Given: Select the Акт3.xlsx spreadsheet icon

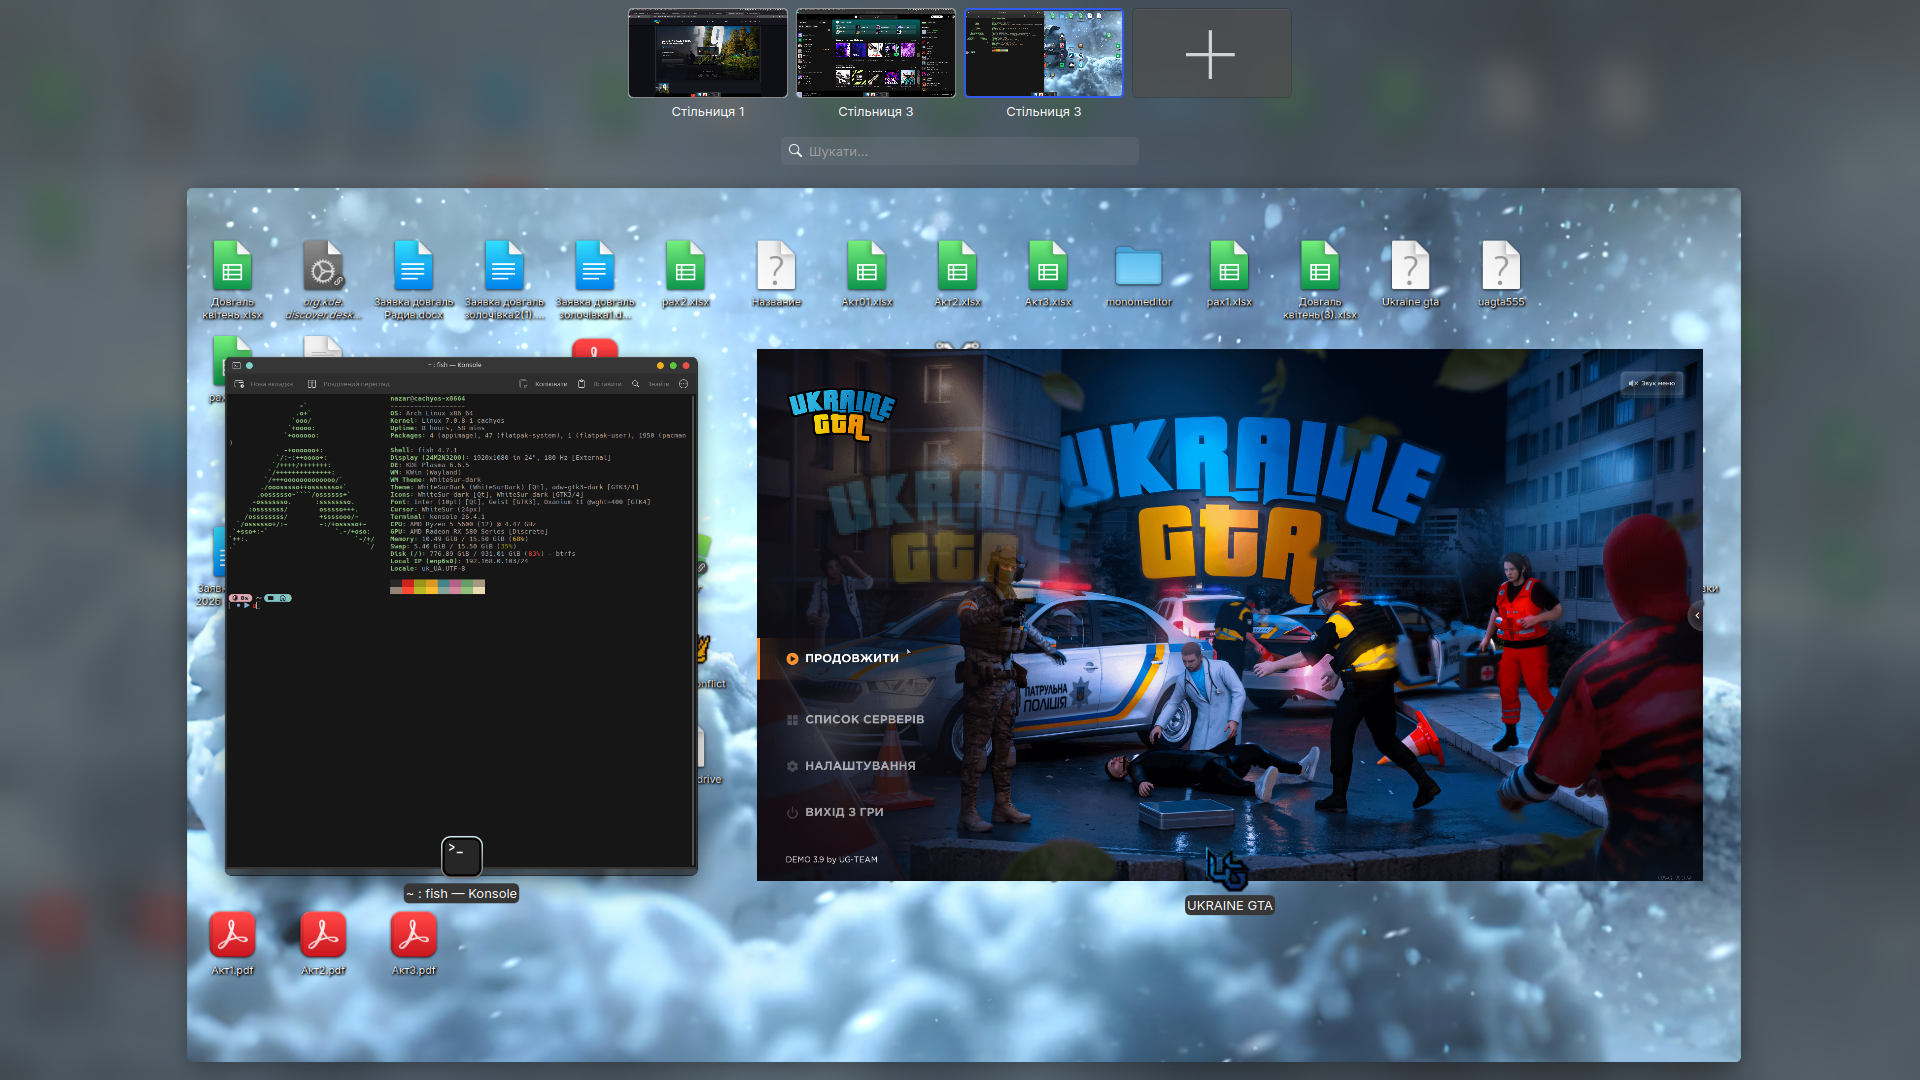Looking at the screenshot, I should [1048, 267].
